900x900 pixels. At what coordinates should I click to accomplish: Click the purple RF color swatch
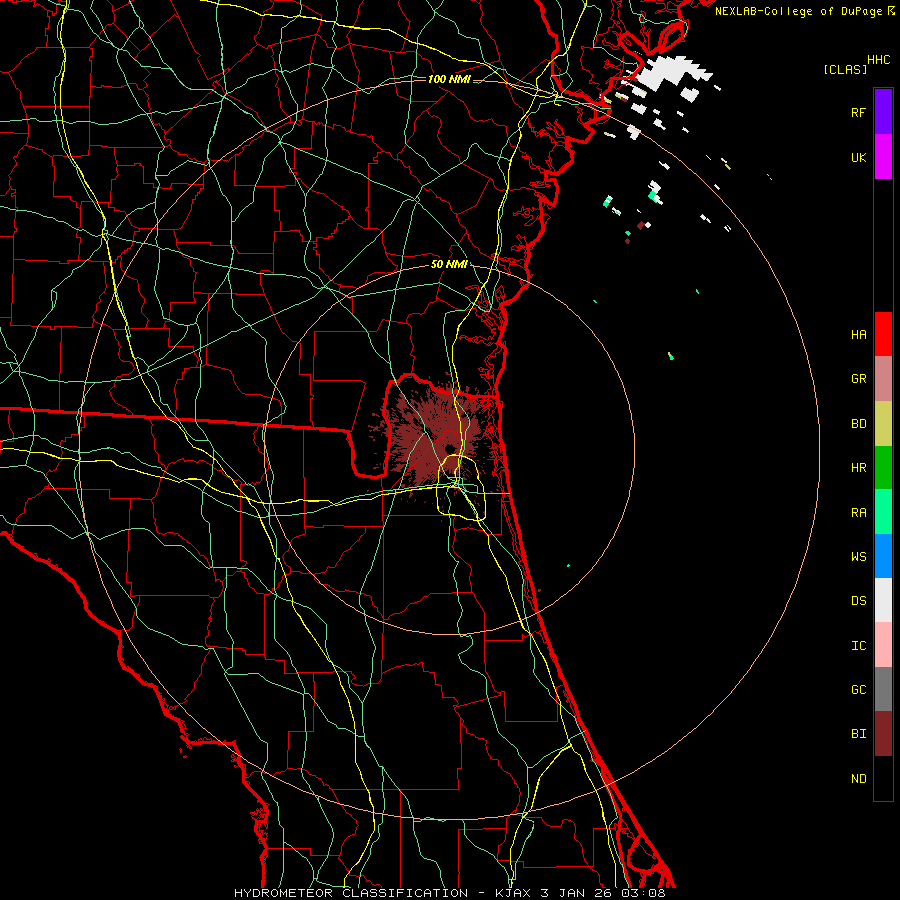pyautogui.click(x=883, y=112)
